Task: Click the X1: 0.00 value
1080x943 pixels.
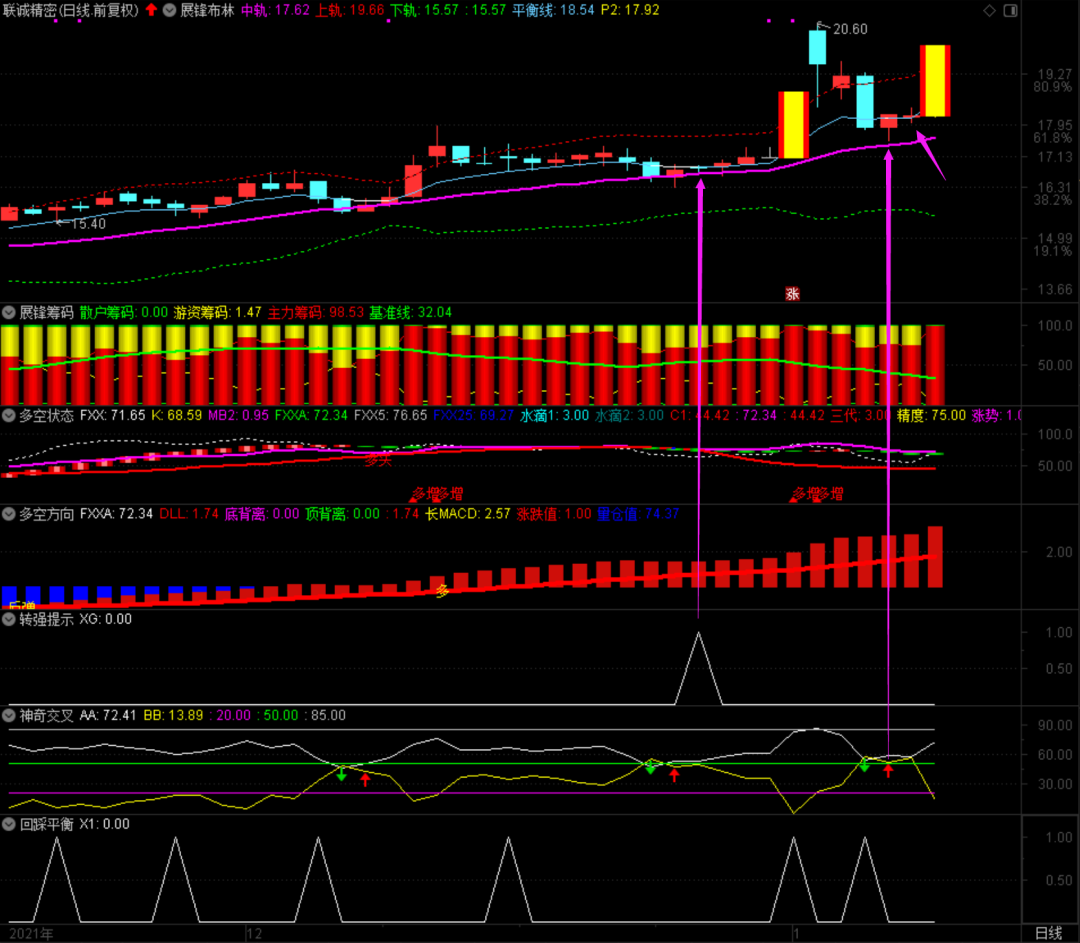Action: click(104, 824)
